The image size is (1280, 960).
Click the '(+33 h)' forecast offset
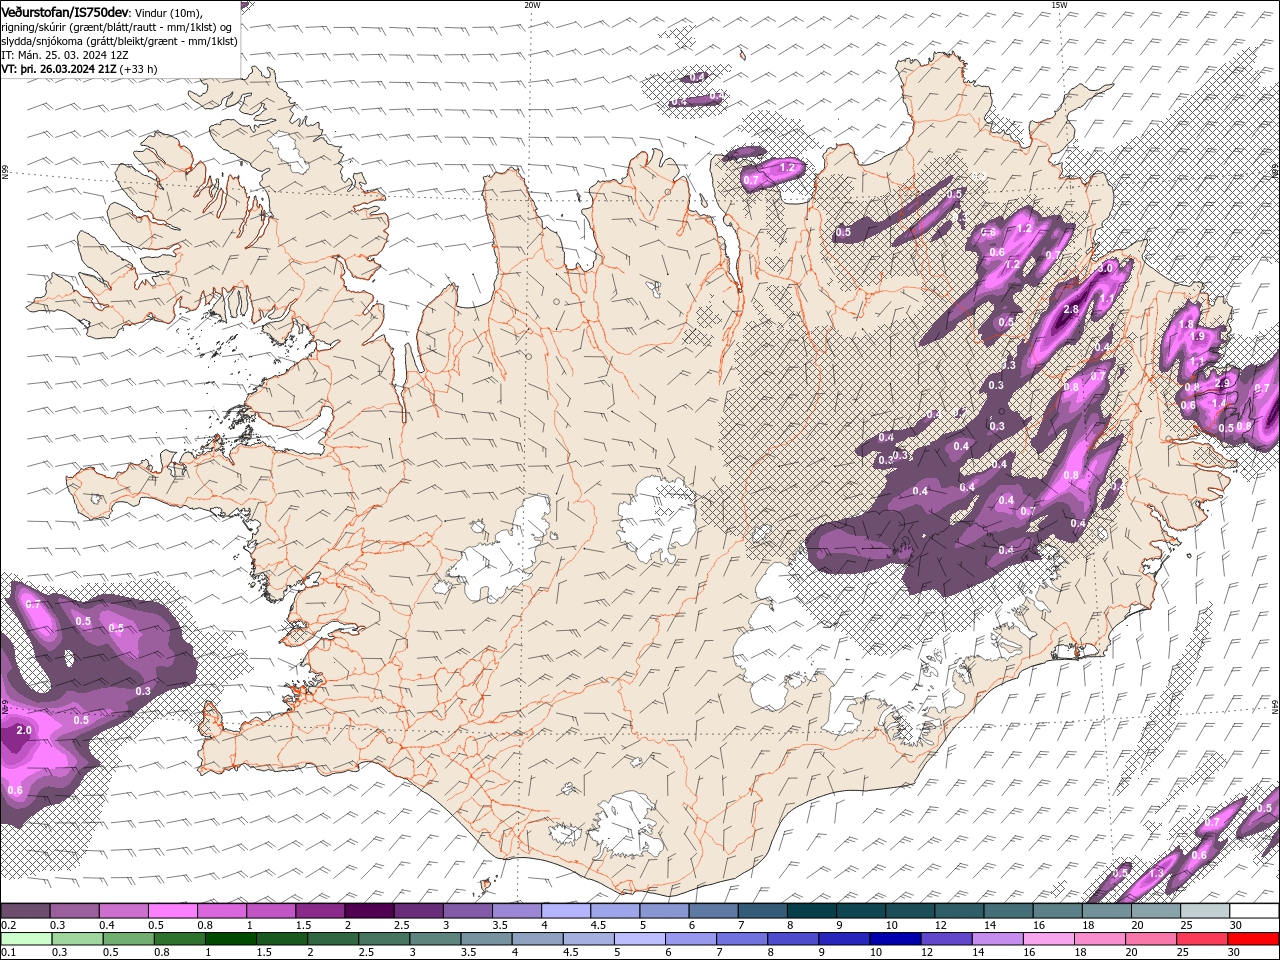tap(138, 69)
